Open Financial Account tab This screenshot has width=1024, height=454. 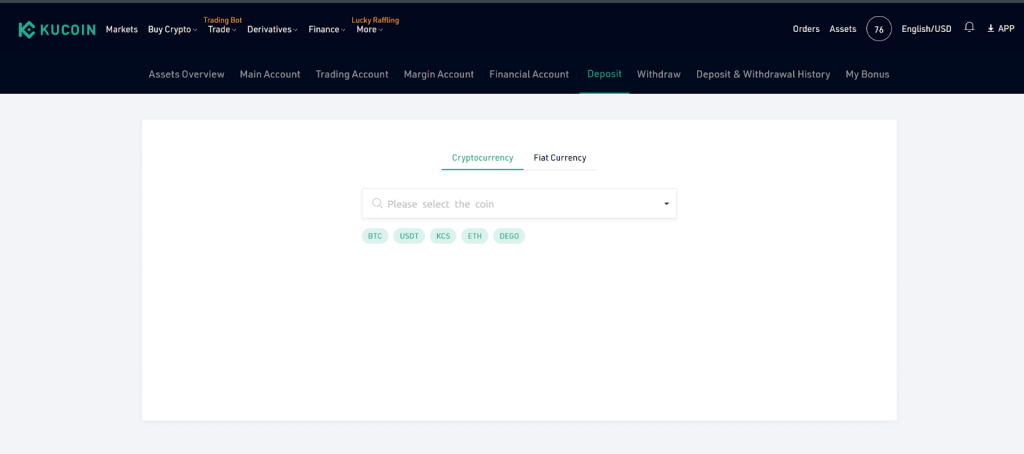529,74
